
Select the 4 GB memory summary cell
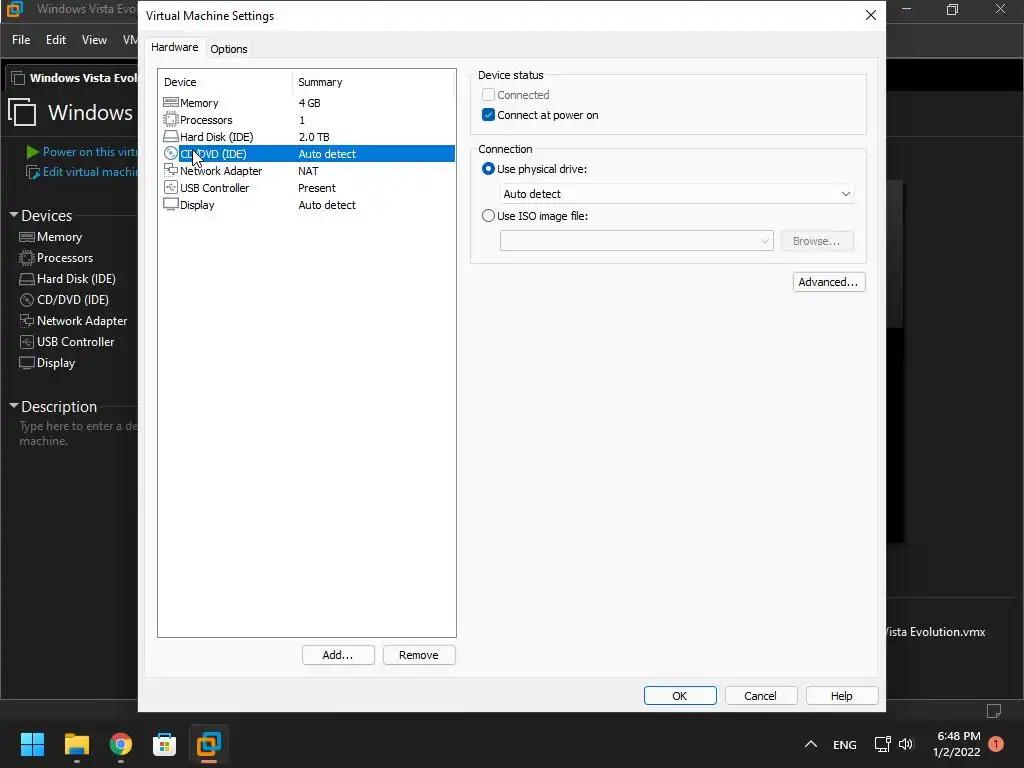[x=310, y=103]
